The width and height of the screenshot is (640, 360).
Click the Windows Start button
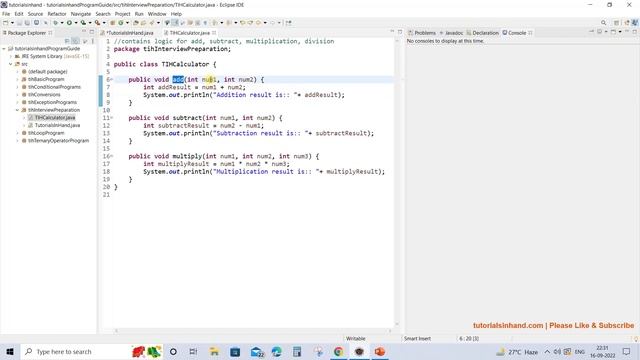point(10,351)
